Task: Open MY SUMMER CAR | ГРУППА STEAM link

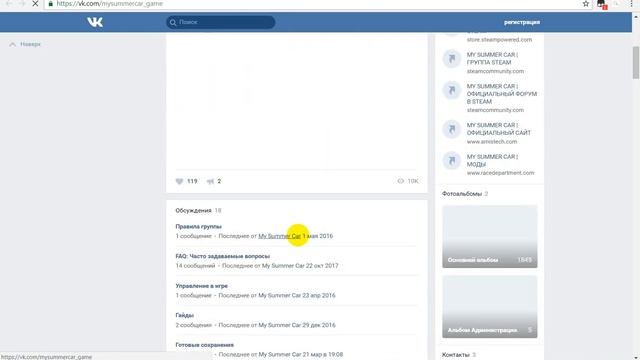Action: 492,58
